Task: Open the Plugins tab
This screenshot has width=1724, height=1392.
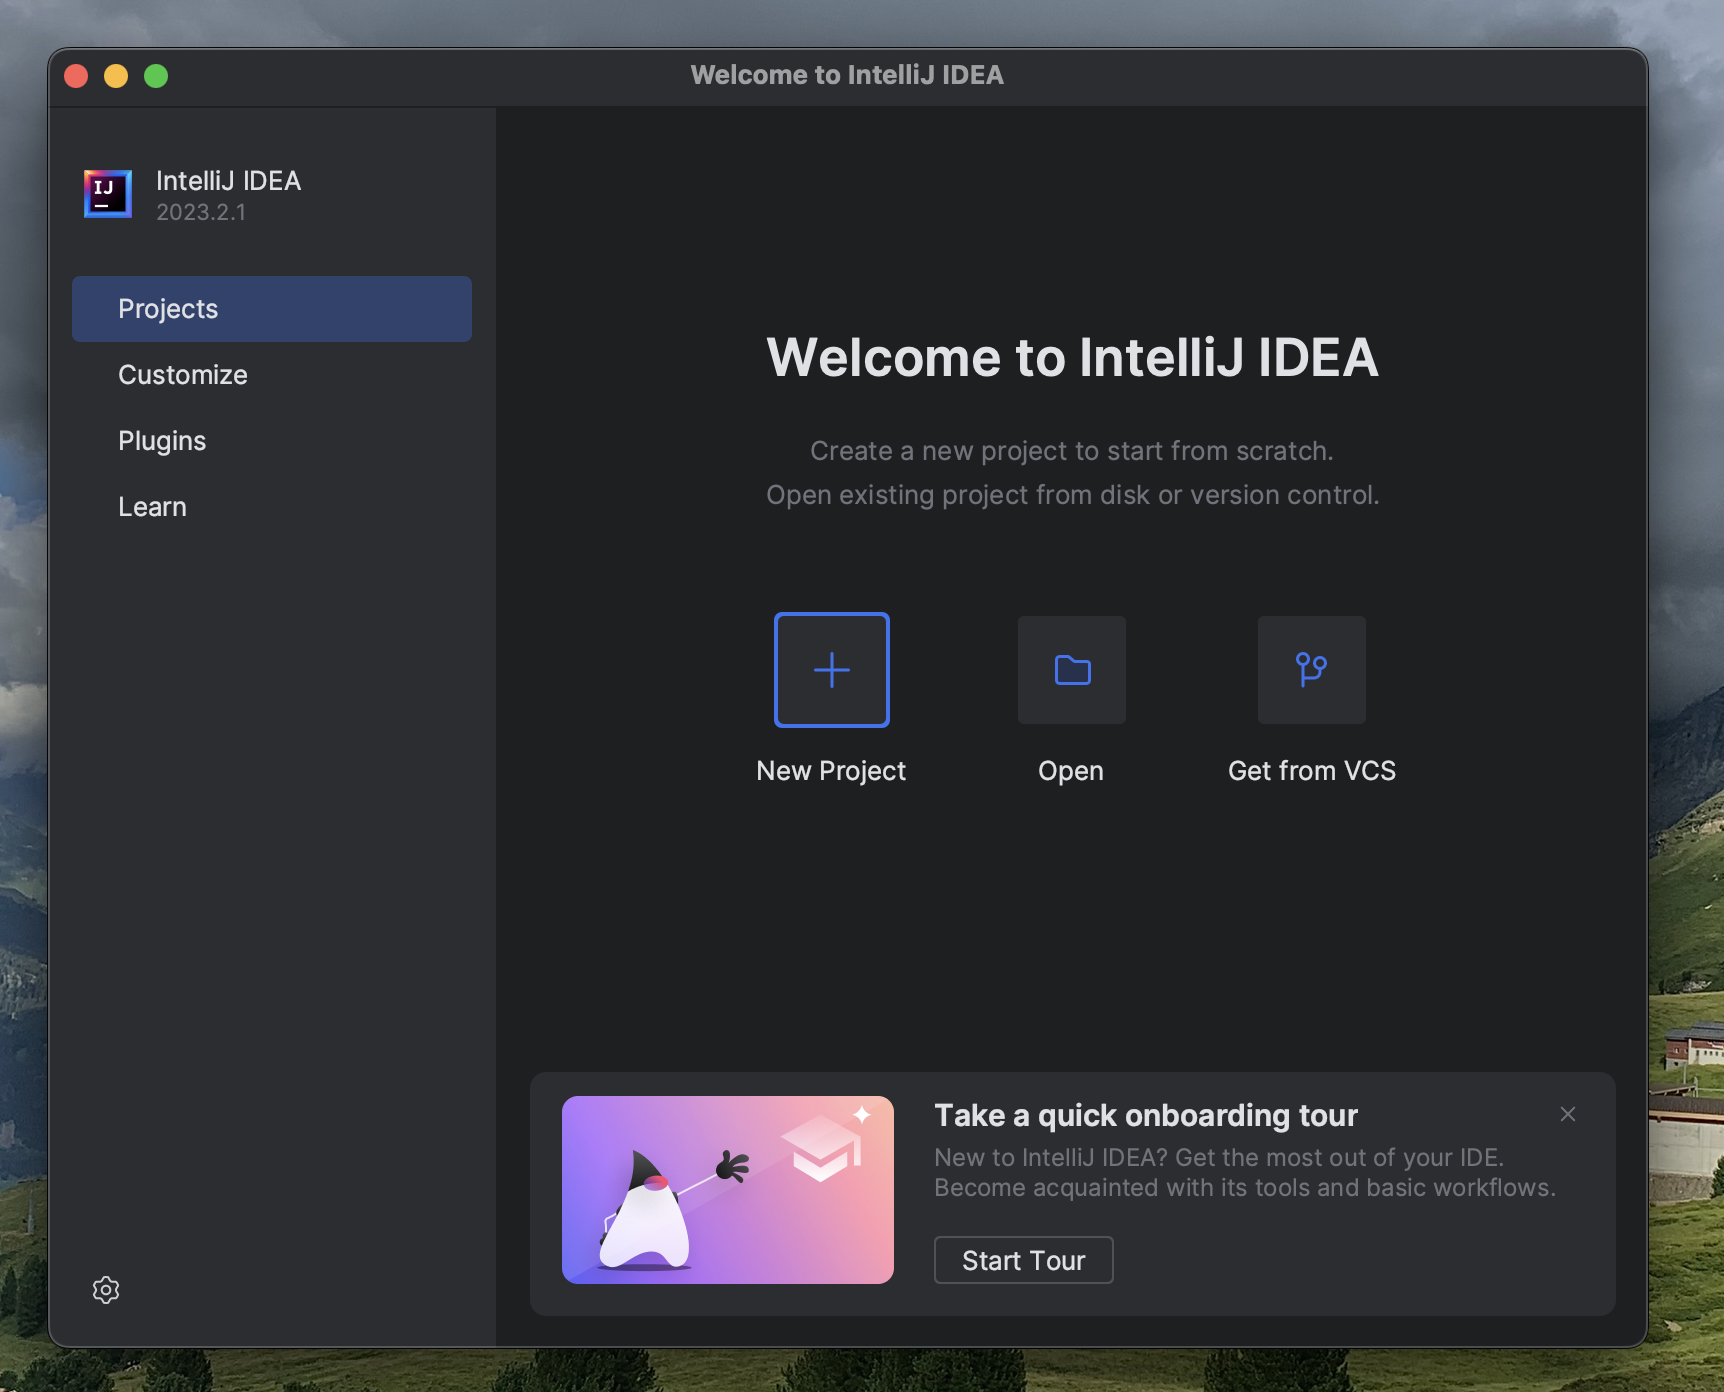Action: click(x=272, y=441)
